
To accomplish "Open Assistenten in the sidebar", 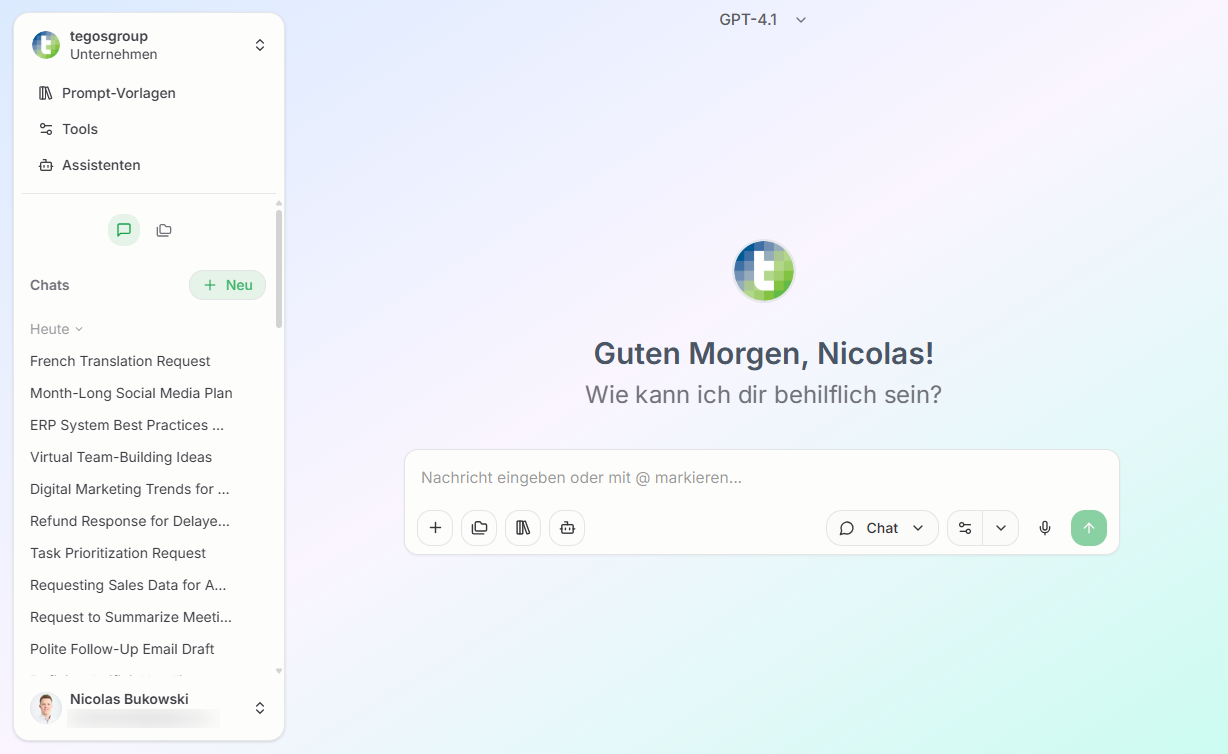I will coord(101,165).
